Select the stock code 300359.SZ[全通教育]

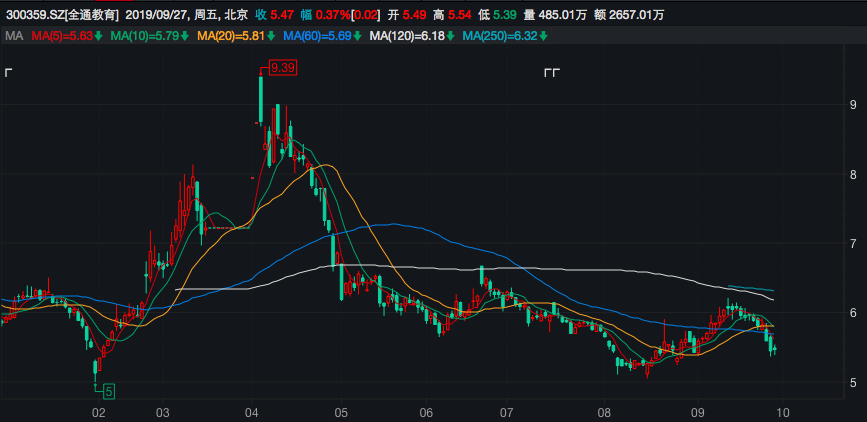62,15
